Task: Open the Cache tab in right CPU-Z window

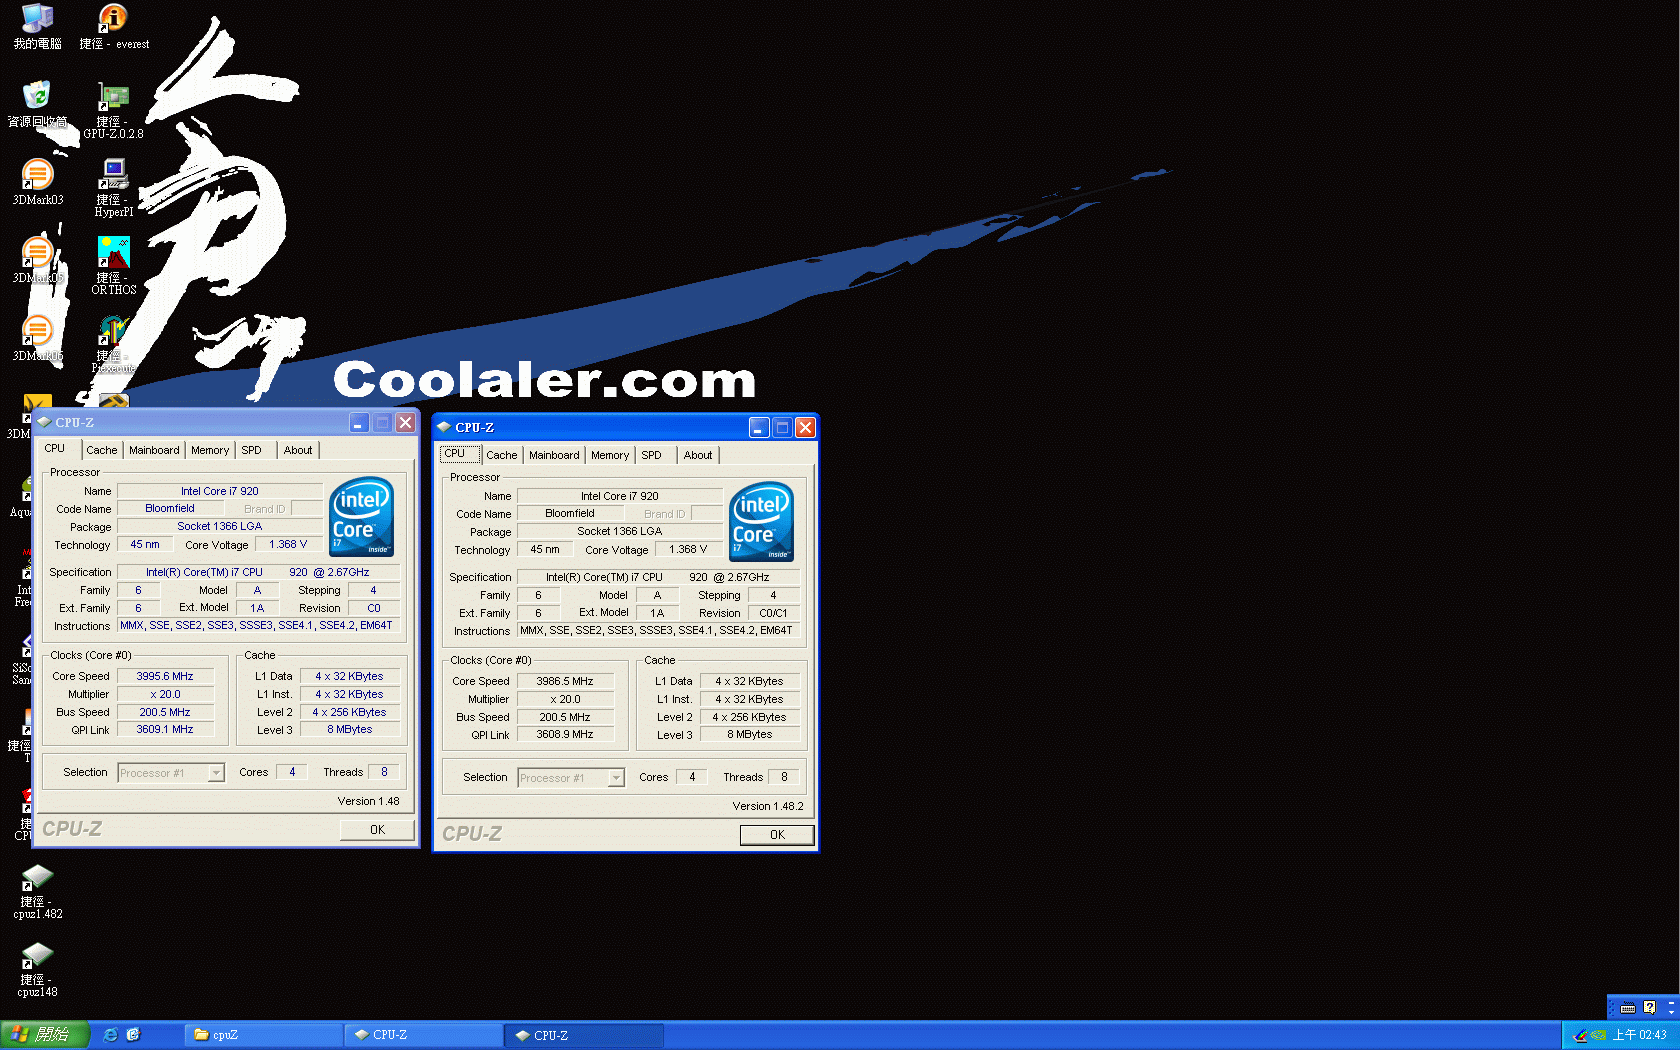Action: [x=501, y=455]
